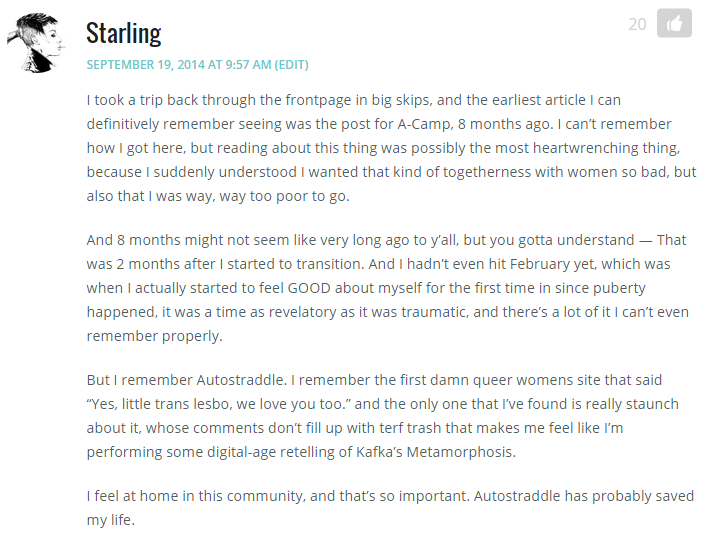The image size is (720, 543).
Task: Click the thumbs-up like button
Action: click(674, 23)
